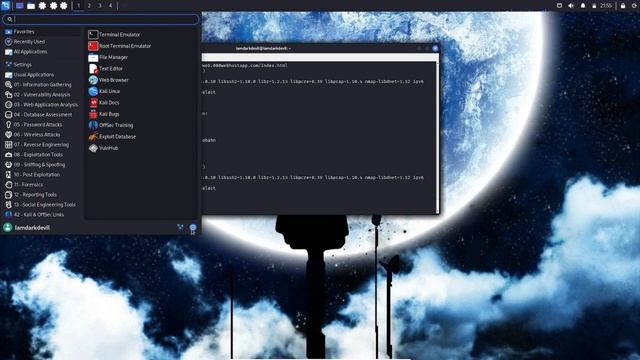Click the terminal window scrollbar
The width and height of the screenshot is (640, 360).
tap(437, 138)
